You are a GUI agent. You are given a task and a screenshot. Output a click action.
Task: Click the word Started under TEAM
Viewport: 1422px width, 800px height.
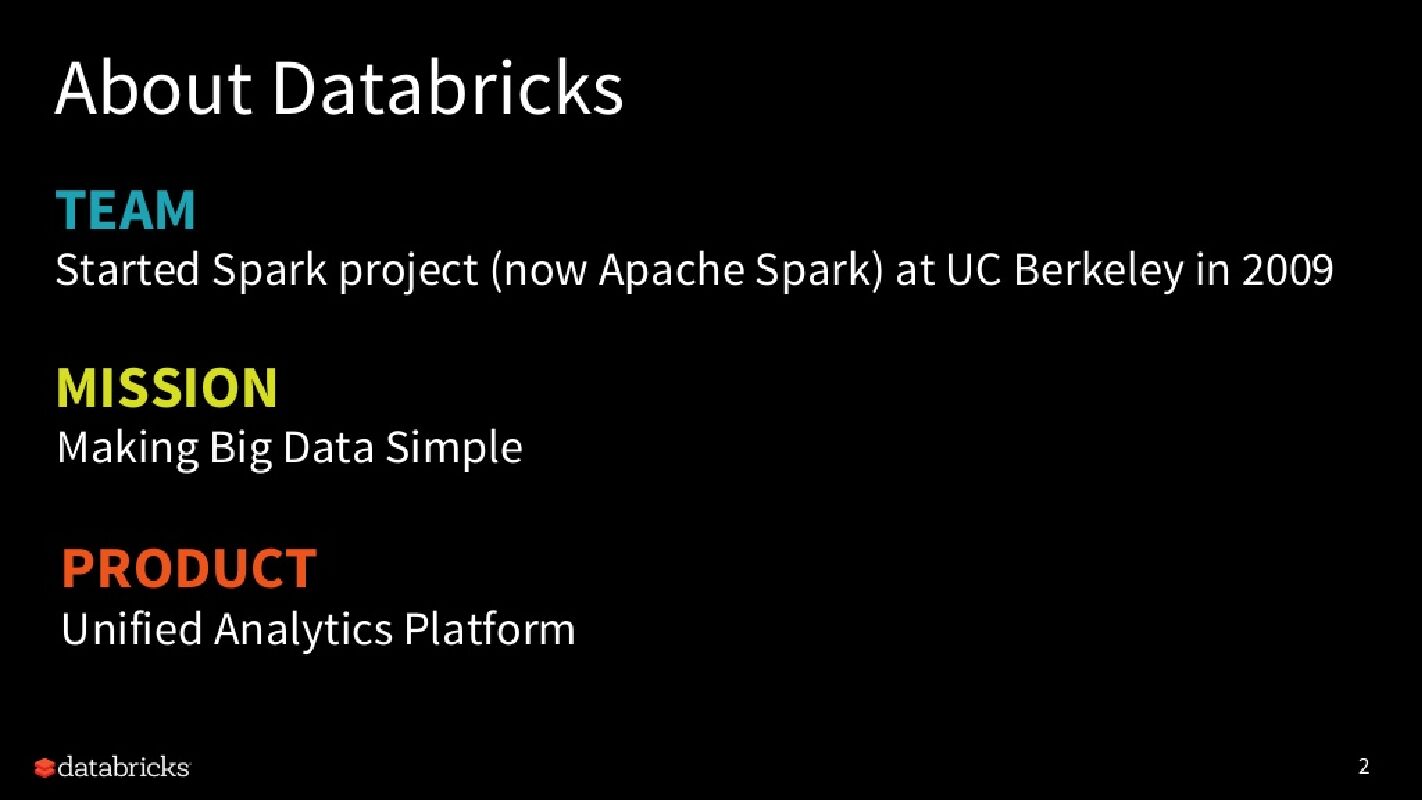(127, 271)
